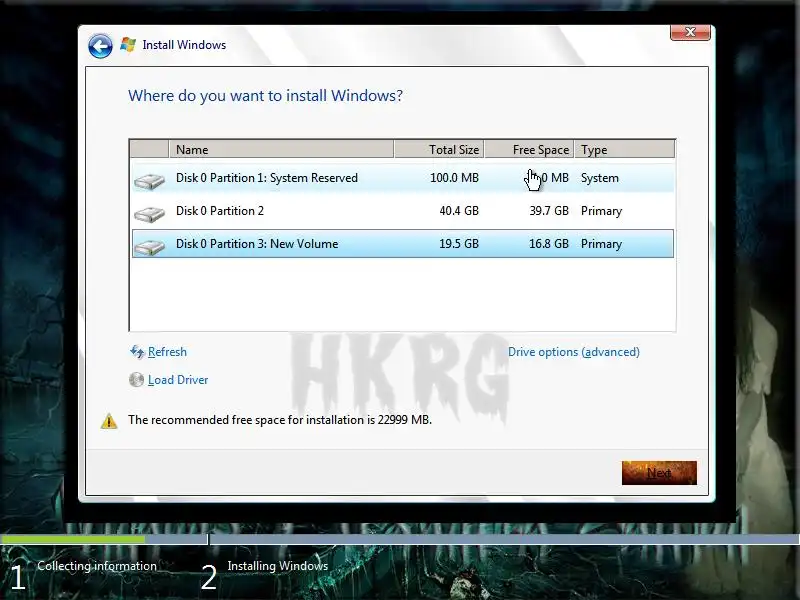Click the disk icon for Partition 1 System Reserved
The image size is (800, 600).
pos(149,181)
